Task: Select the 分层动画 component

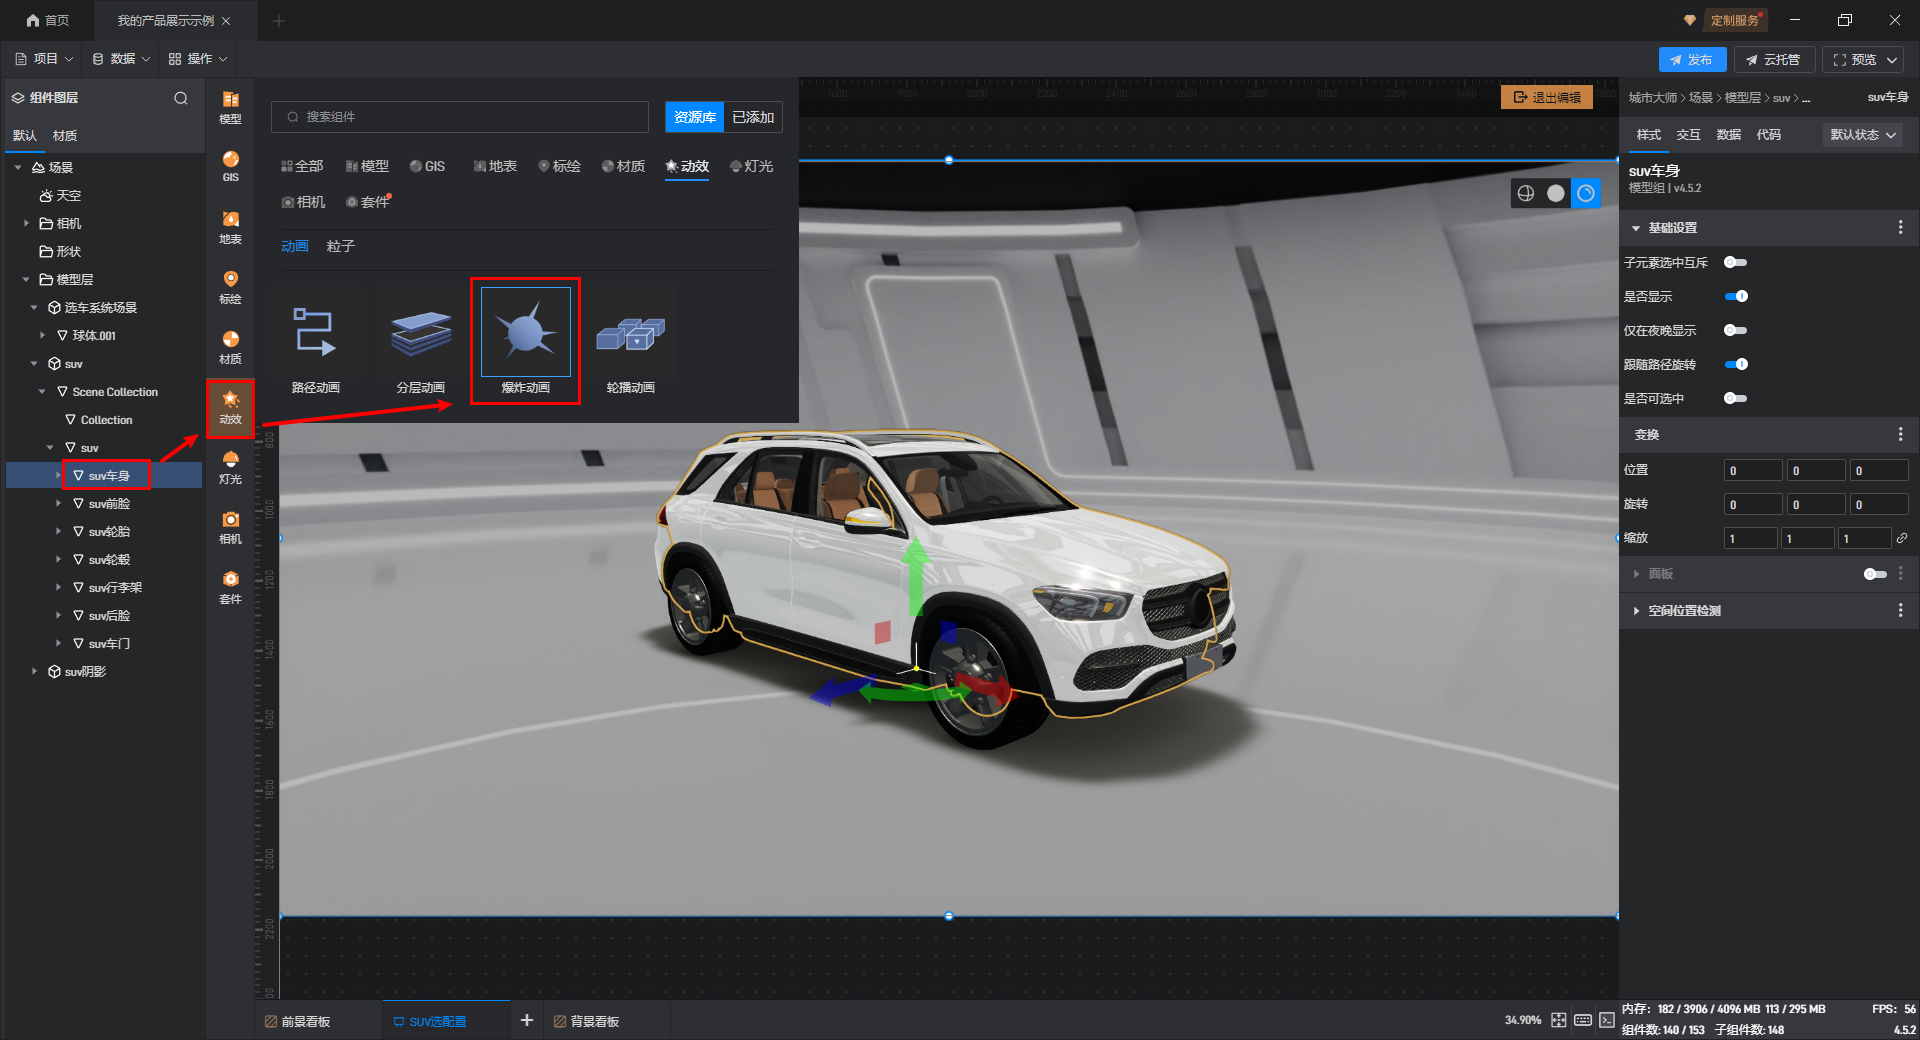Action: (x=421, y=343)
